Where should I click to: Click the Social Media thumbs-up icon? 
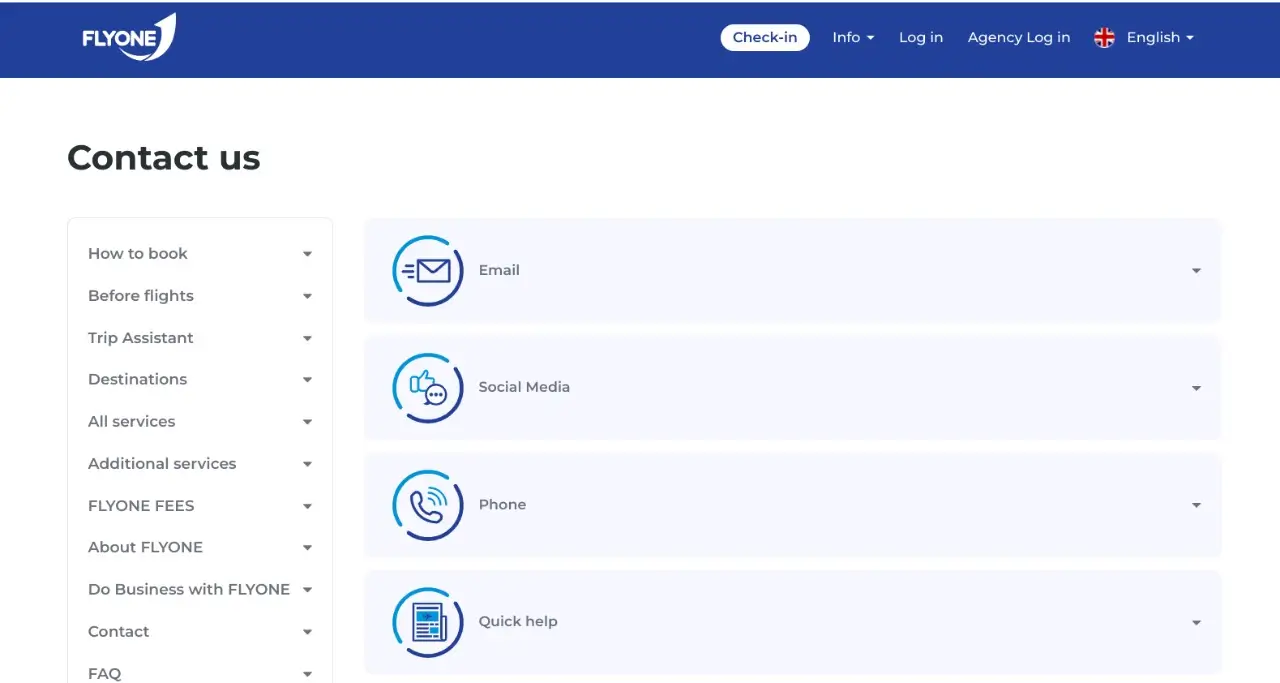(428, 388)
